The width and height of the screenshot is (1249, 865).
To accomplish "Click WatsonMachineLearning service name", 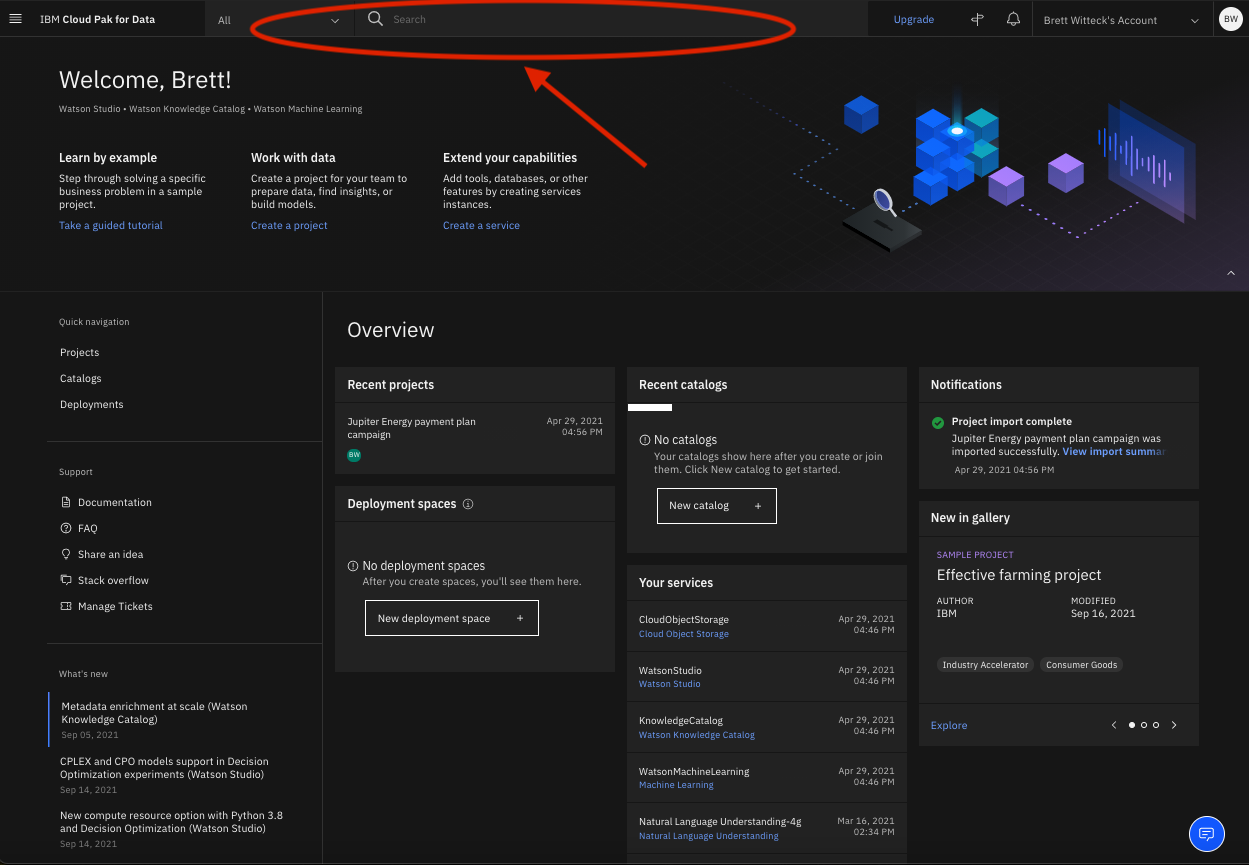I will pos(694,772).
